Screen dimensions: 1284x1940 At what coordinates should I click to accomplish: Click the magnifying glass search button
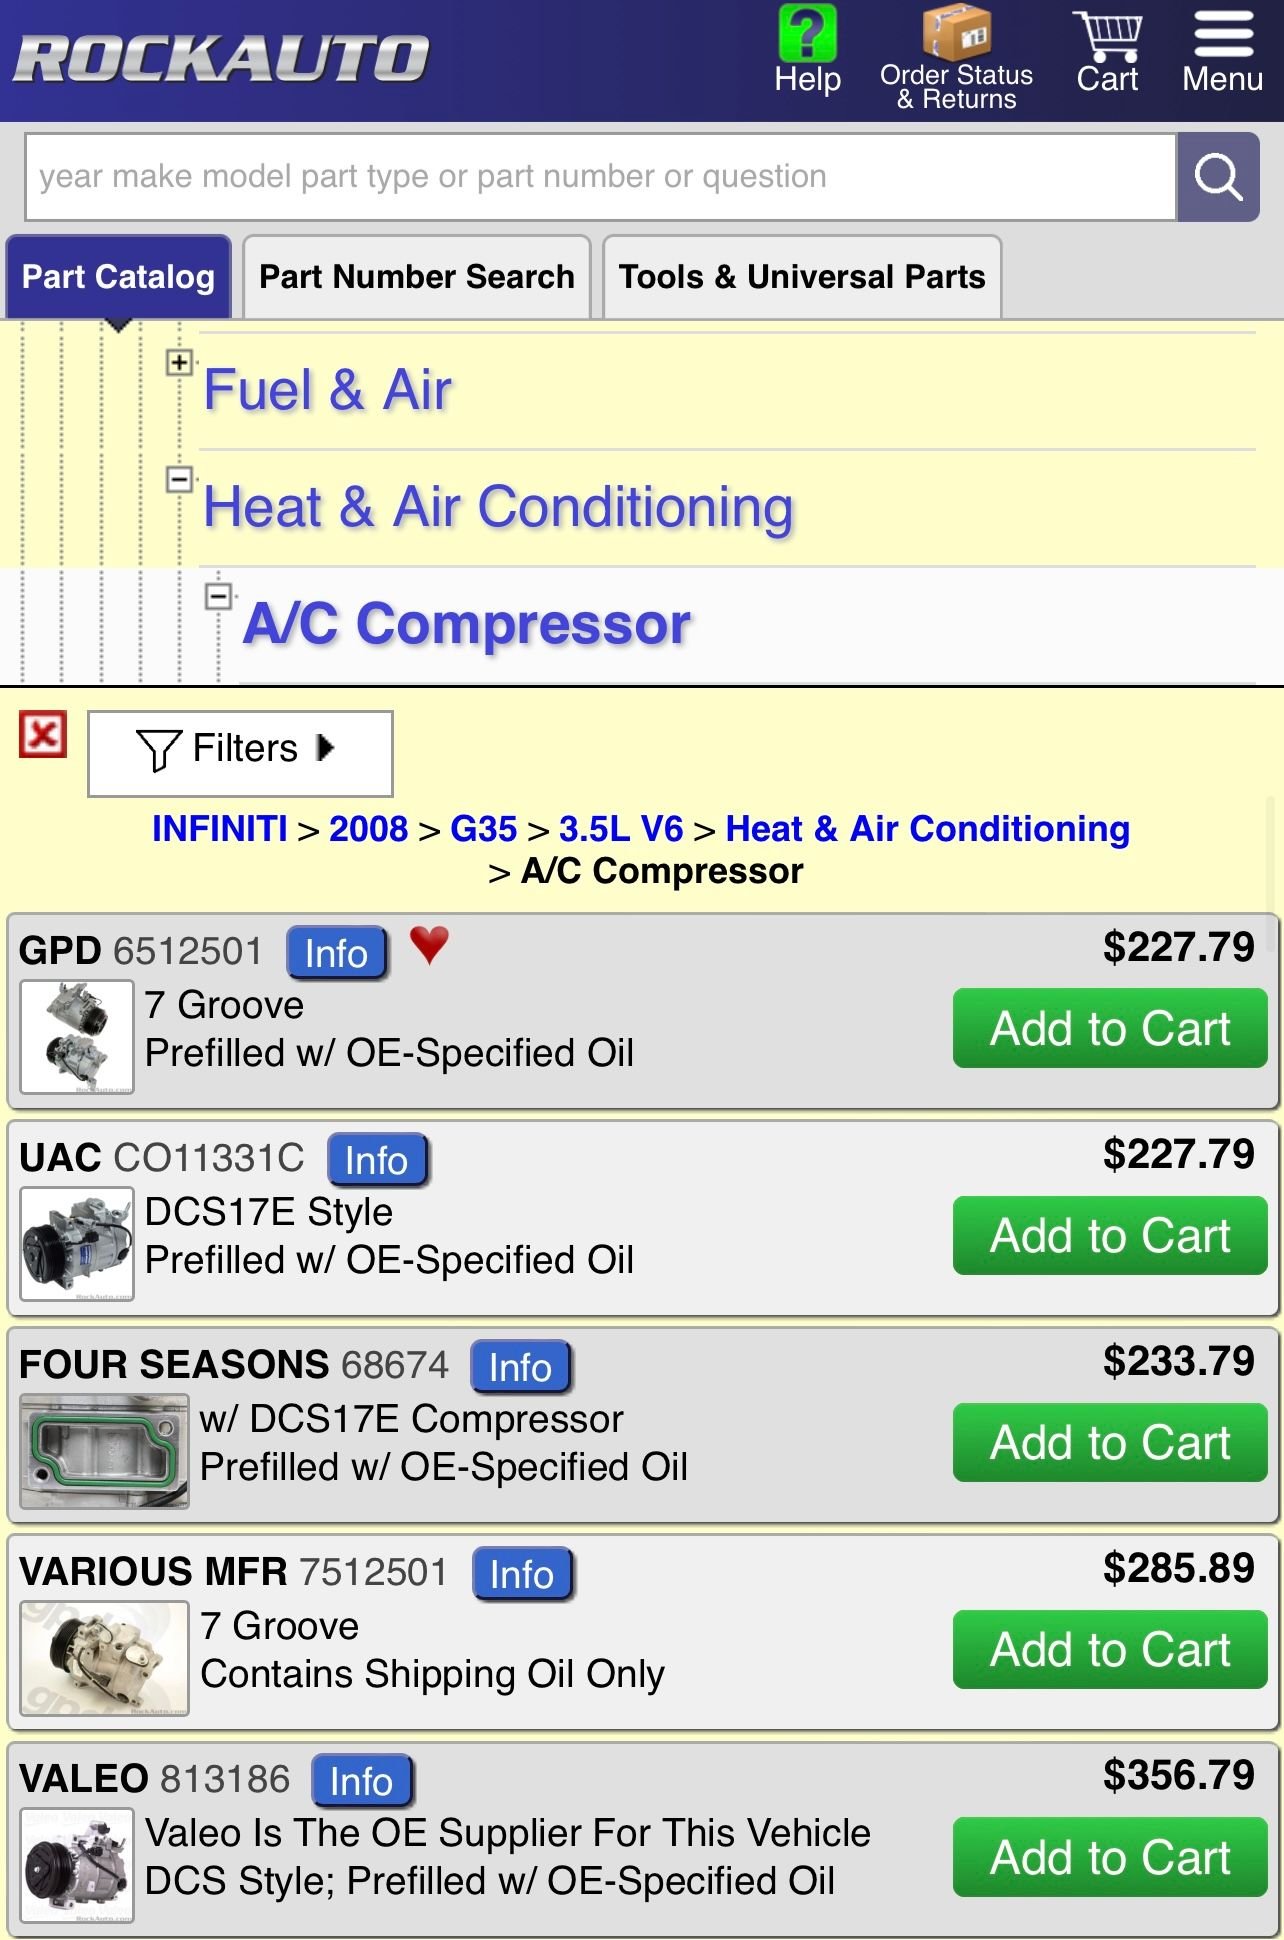pyautogui.click(x=1217, y=177)
